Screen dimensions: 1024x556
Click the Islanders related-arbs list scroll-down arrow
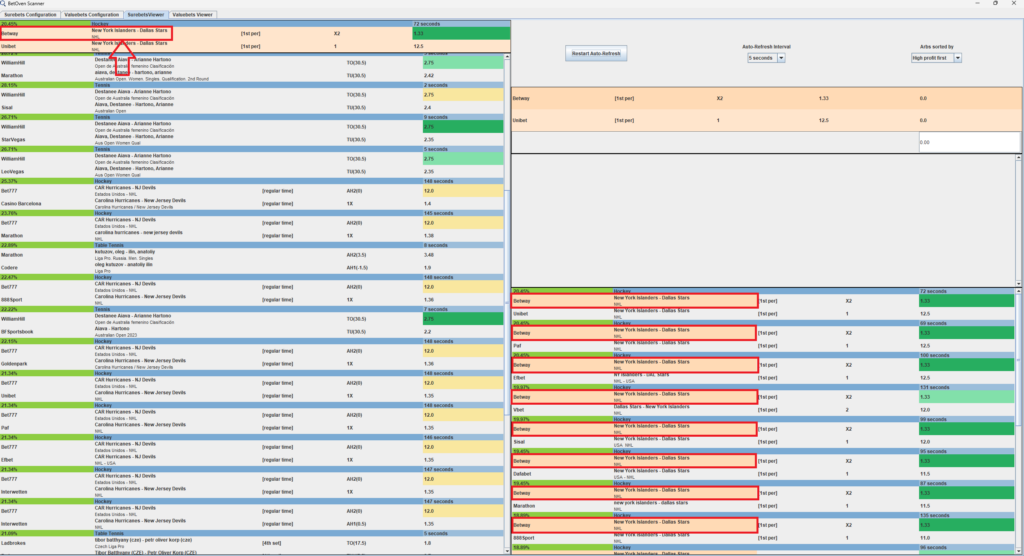[x=1018, y=551]
